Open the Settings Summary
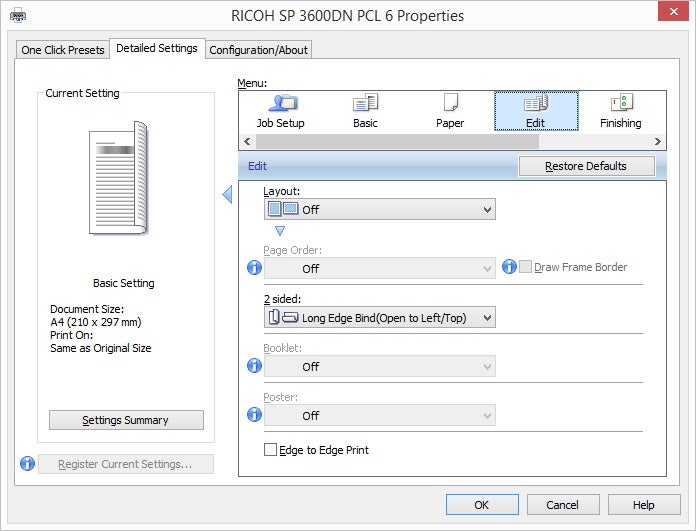 click(126, 420)
